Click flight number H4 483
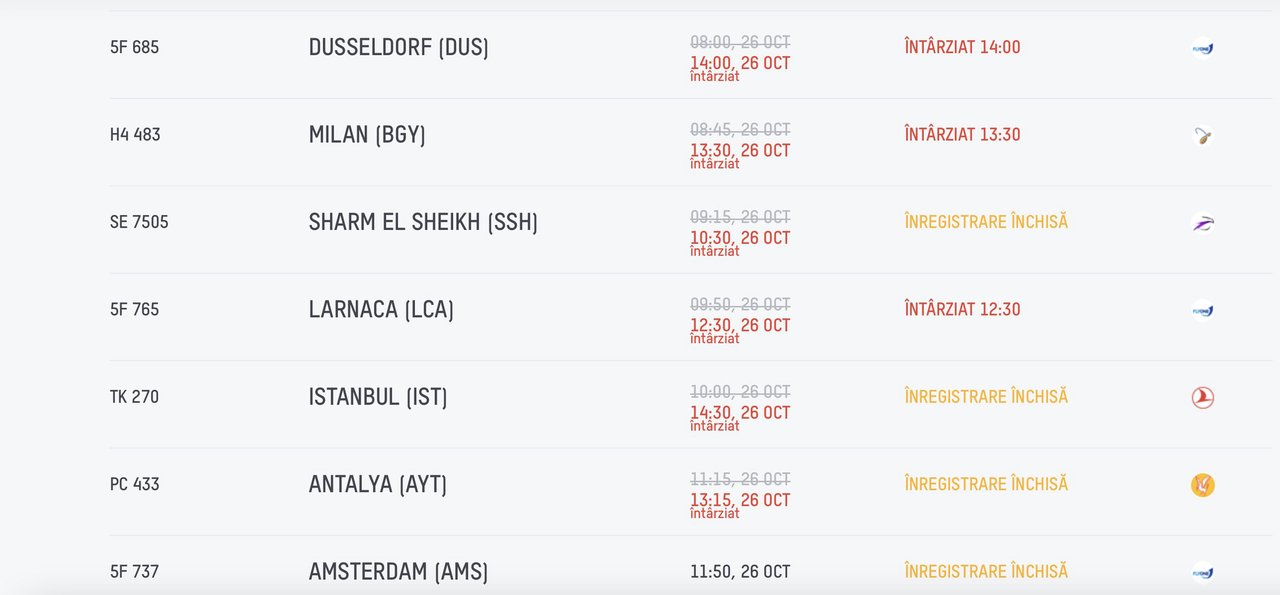 click(135, 135)
